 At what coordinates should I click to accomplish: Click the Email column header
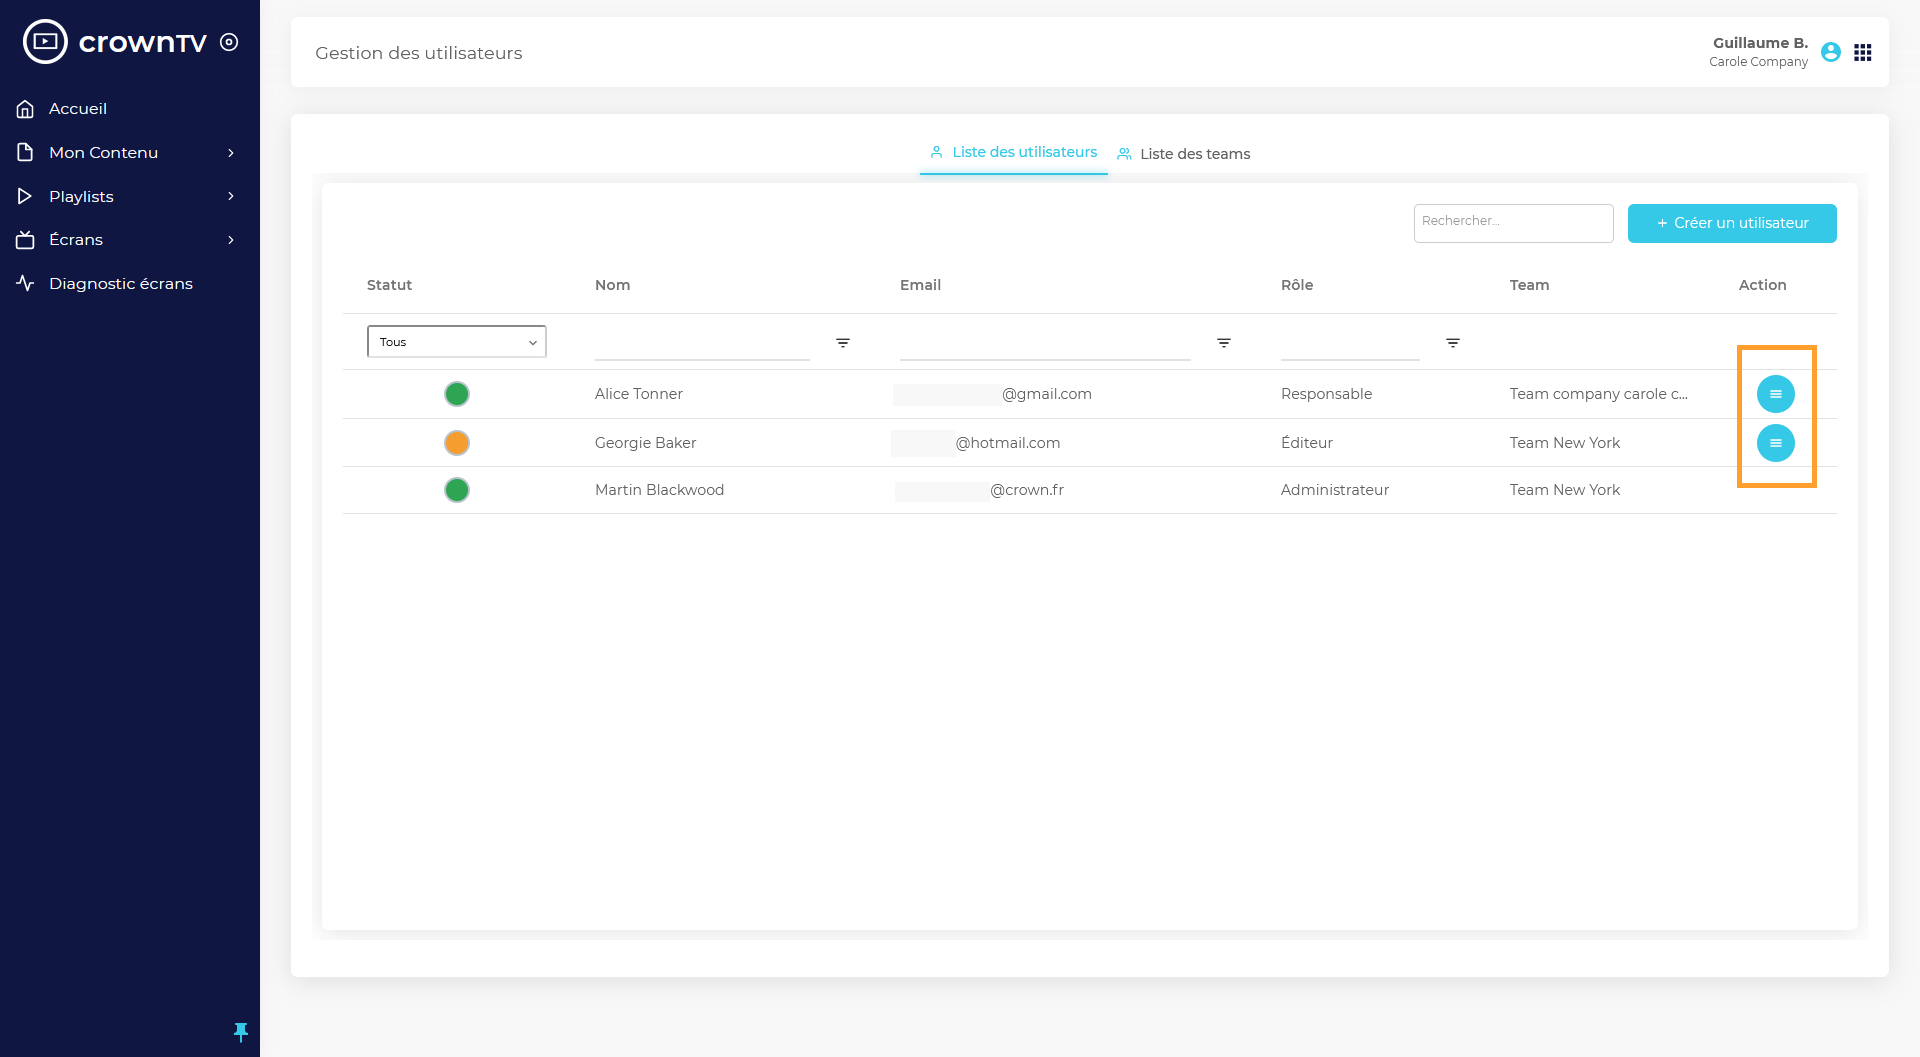tap(920, 285)
